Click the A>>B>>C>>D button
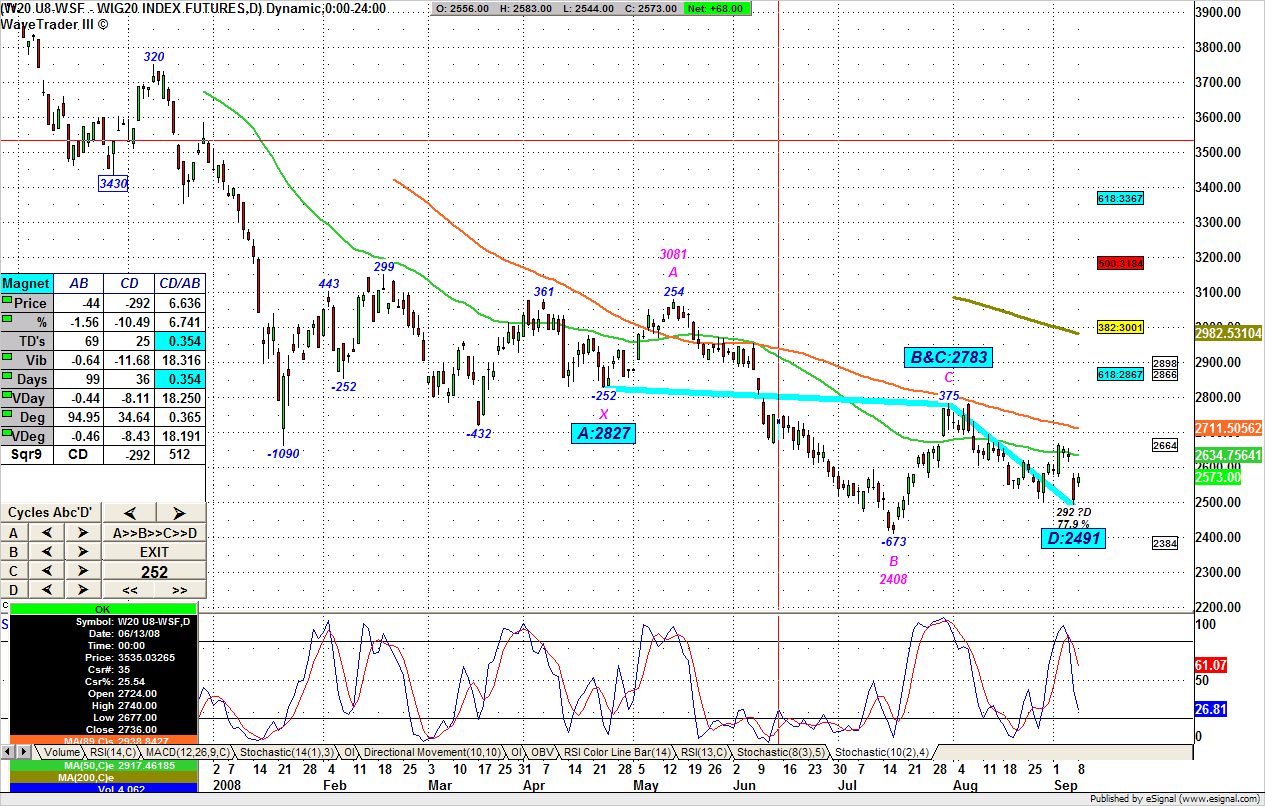 pyautogui.click(x=154, y=532)
